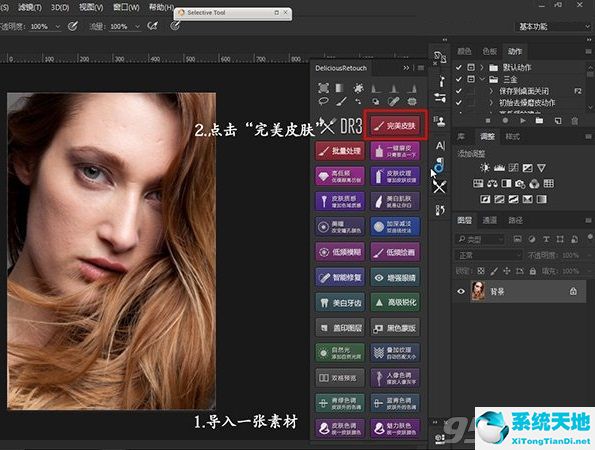The width and height of the screenshot is (595, 450).
Task: Click the lasso icon in DeliciousRetouch panel
Action: point(323,101)
